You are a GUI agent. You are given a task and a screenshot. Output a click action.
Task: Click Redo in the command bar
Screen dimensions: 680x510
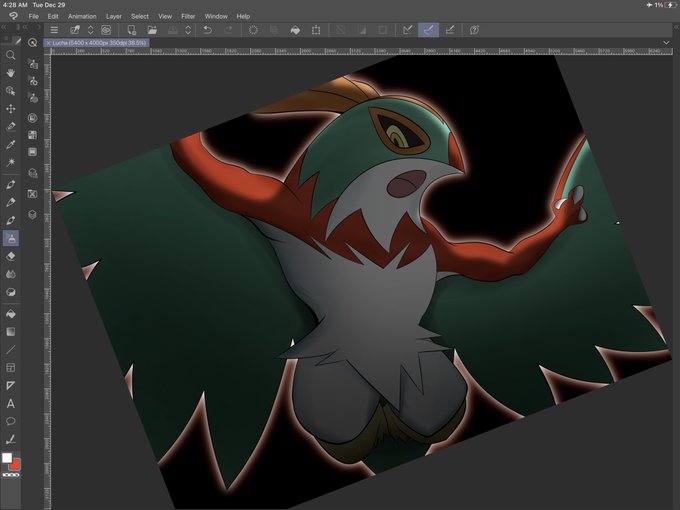[228, 30]
